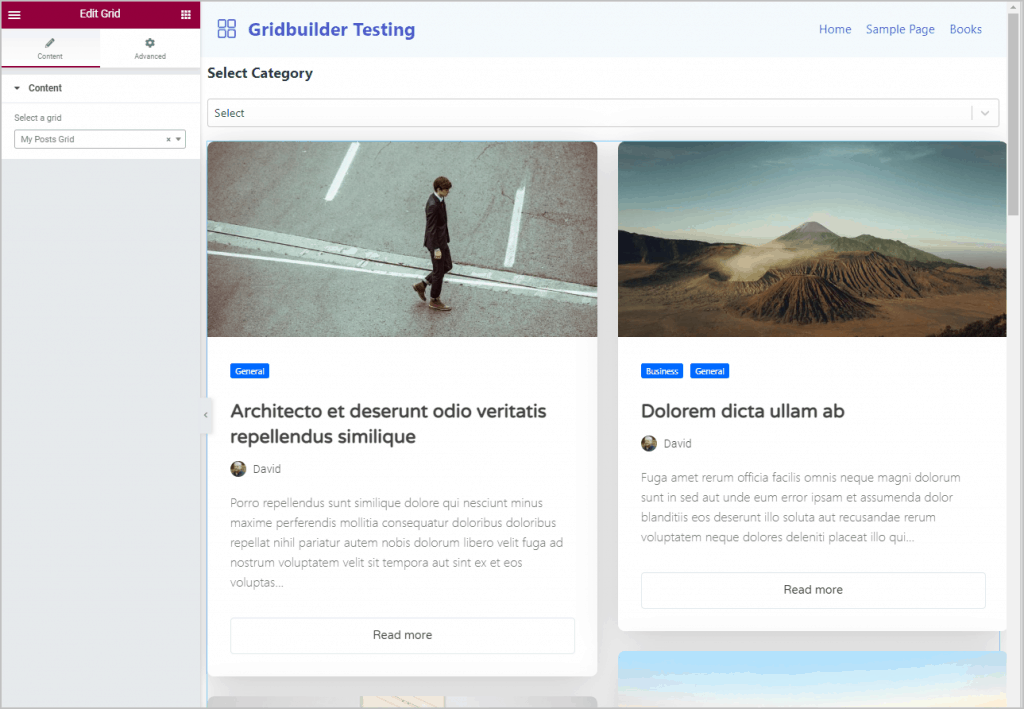Click Read more under Architecto post

[402, 635]
